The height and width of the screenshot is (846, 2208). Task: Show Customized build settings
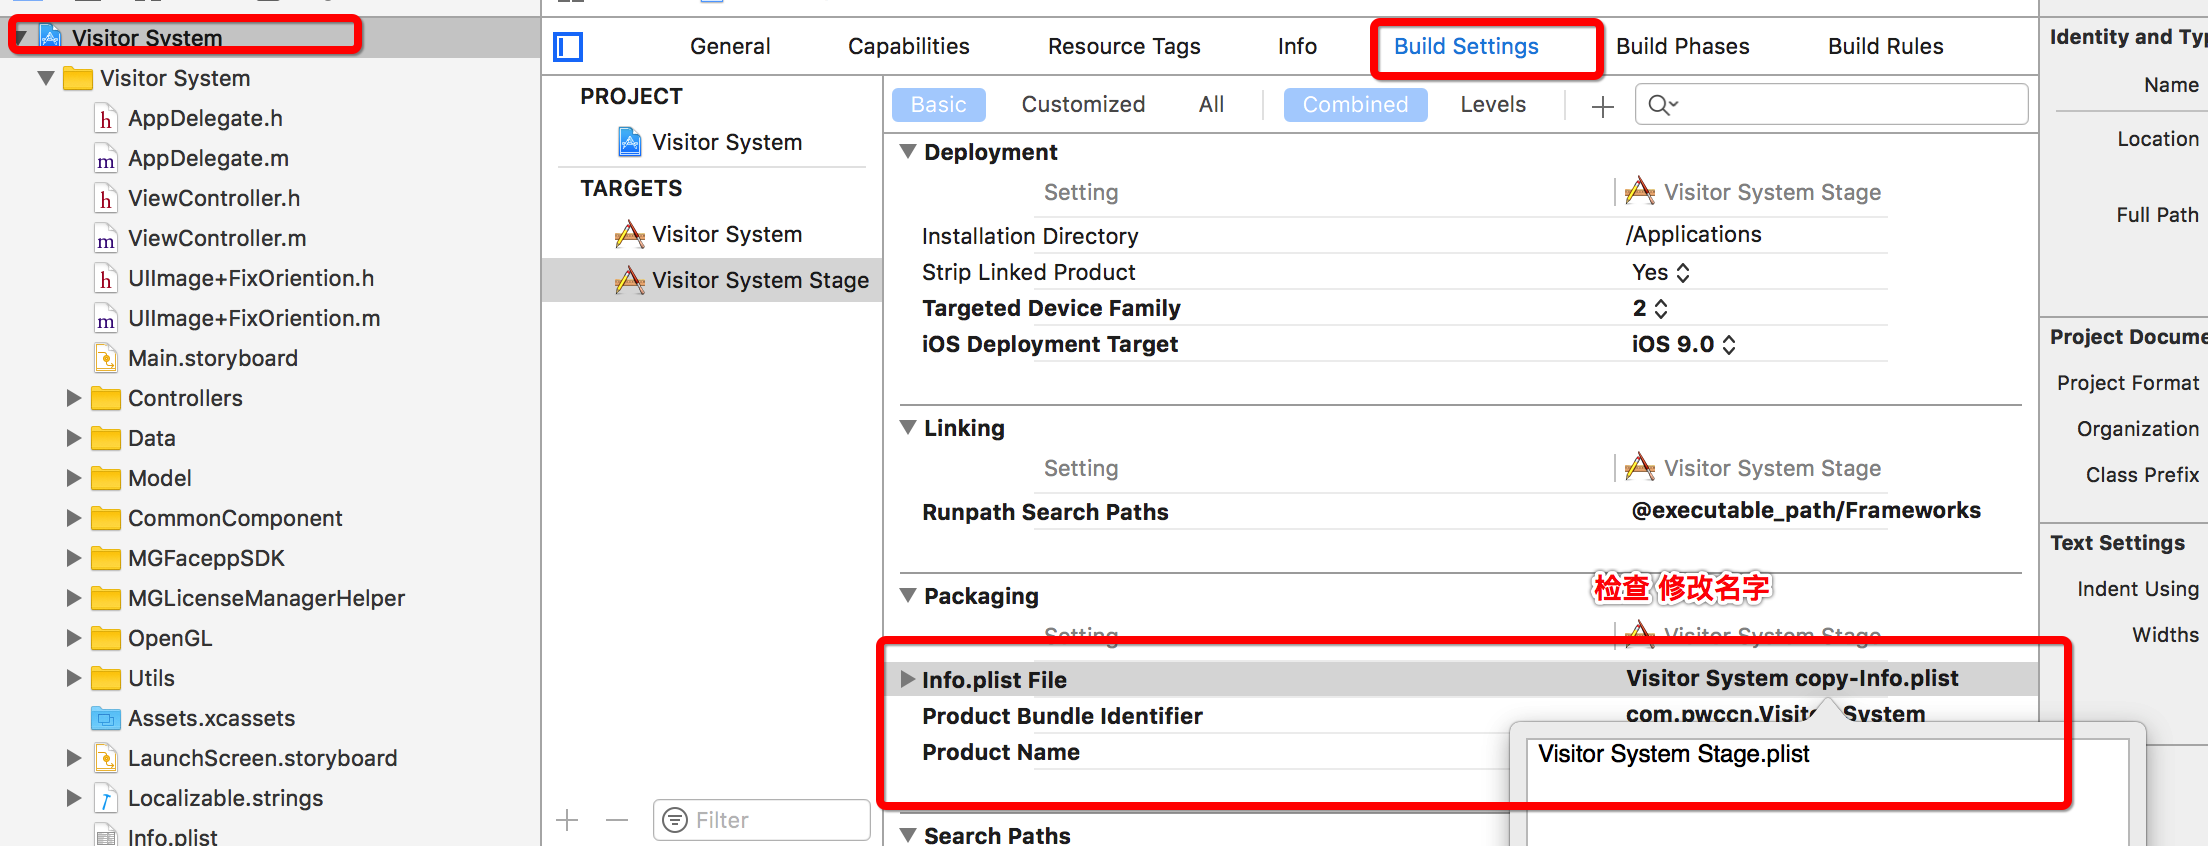(x=1082, y=105)
